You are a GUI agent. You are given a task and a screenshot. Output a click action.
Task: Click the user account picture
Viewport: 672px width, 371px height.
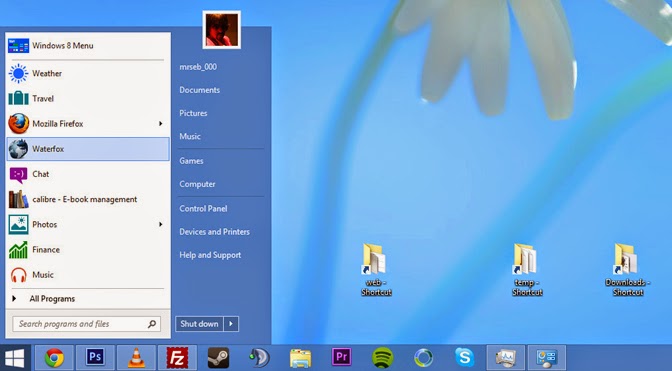tap(222, 30)
